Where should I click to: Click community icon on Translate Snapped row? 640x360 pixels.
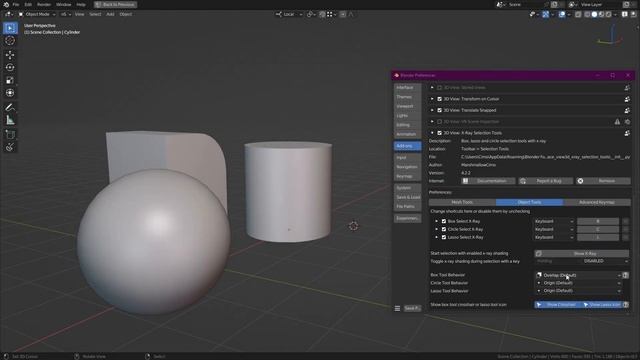[x=627, y=110]
